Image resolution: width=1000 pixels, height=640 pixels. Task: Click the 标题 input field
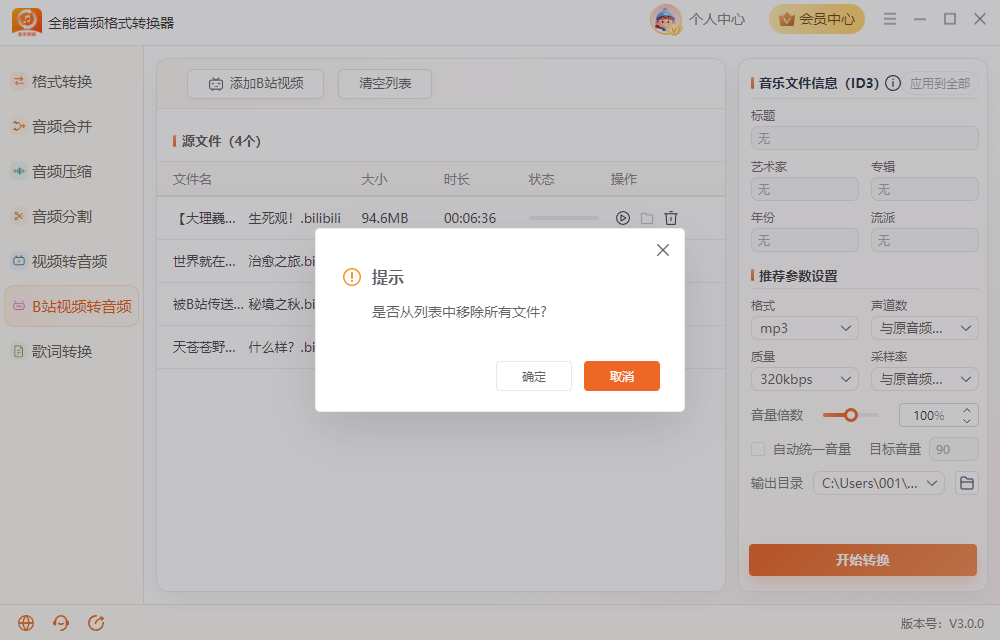click(864, 138)
